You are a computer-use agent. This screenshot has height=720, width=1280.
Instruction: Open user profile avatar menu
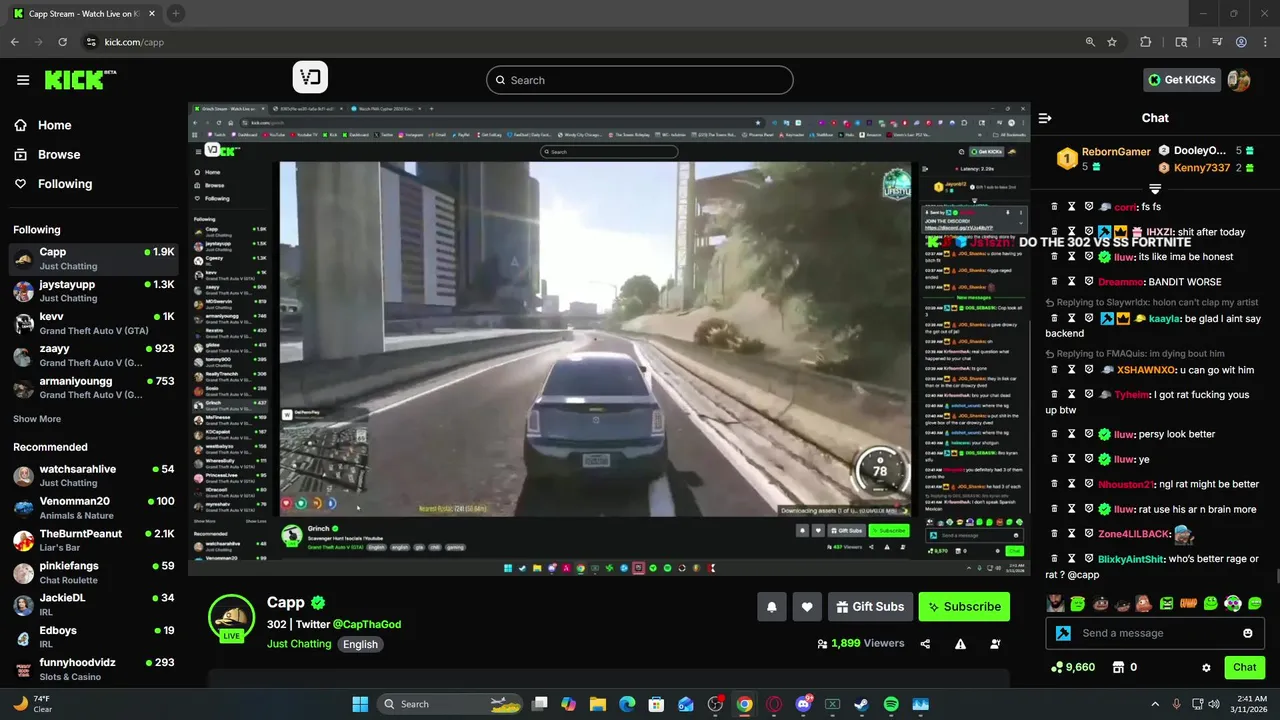click(x=1239, y=80)
